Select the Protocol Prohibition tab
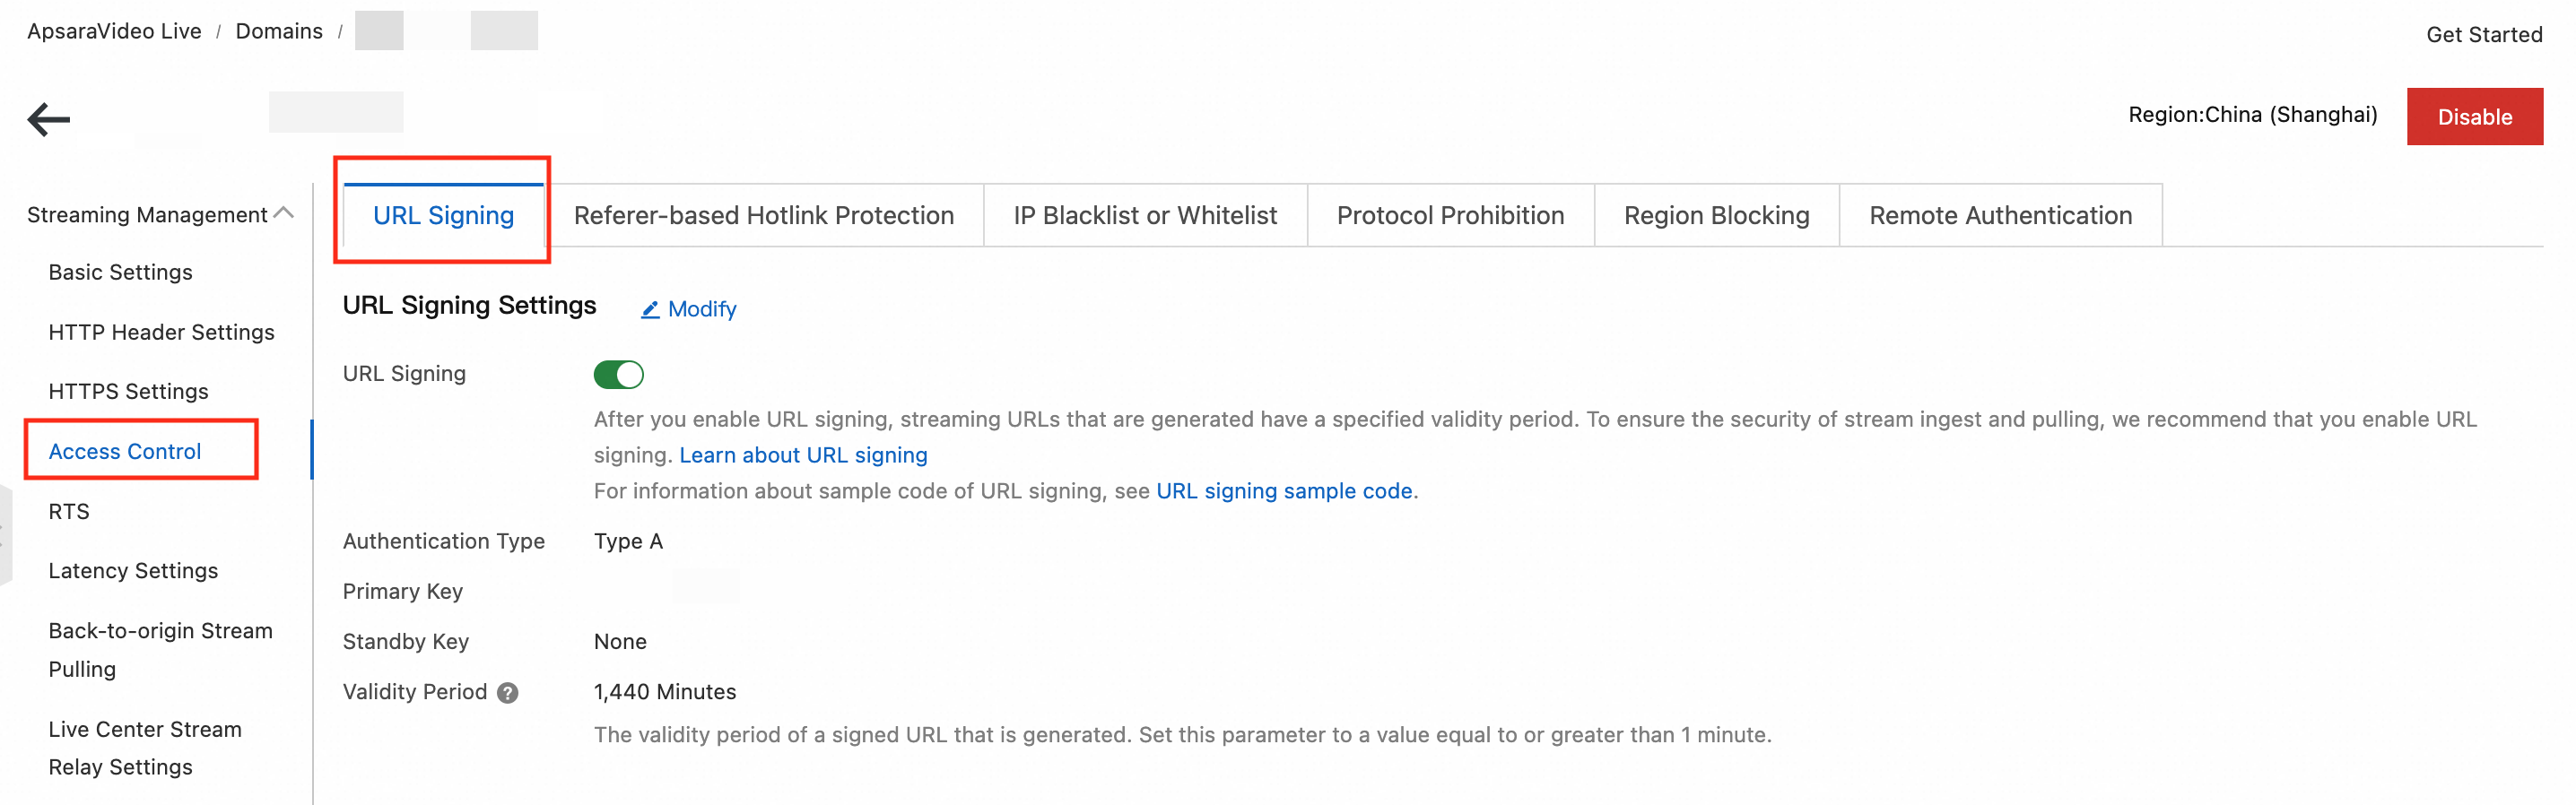2576x805 pixels. pos(1449,216)
